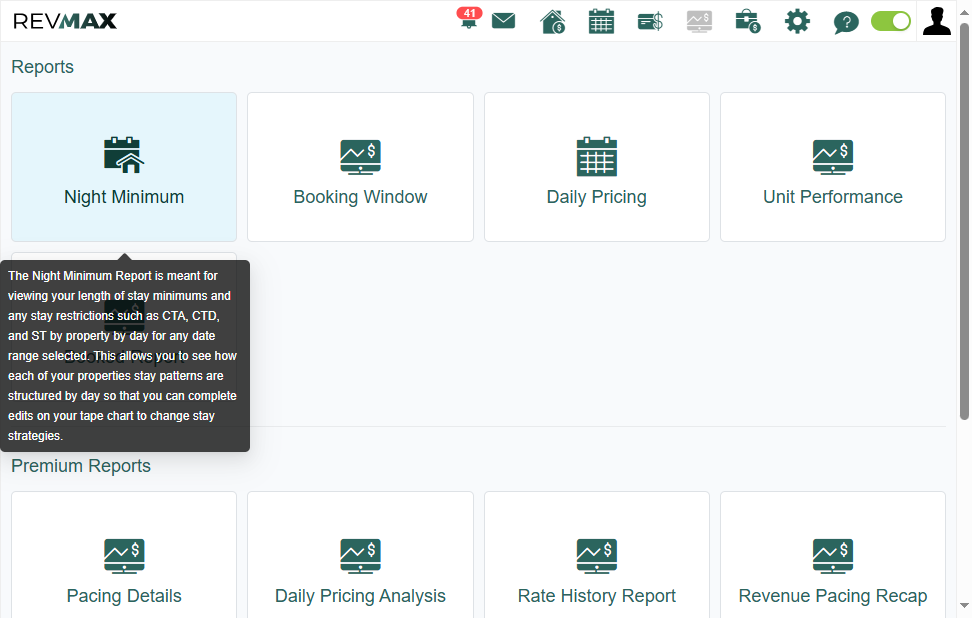Image resolution: width=972 pixels, height=618 pixels.
Task: Click the vertical scrollbar thumb
Action: (964, 222)
